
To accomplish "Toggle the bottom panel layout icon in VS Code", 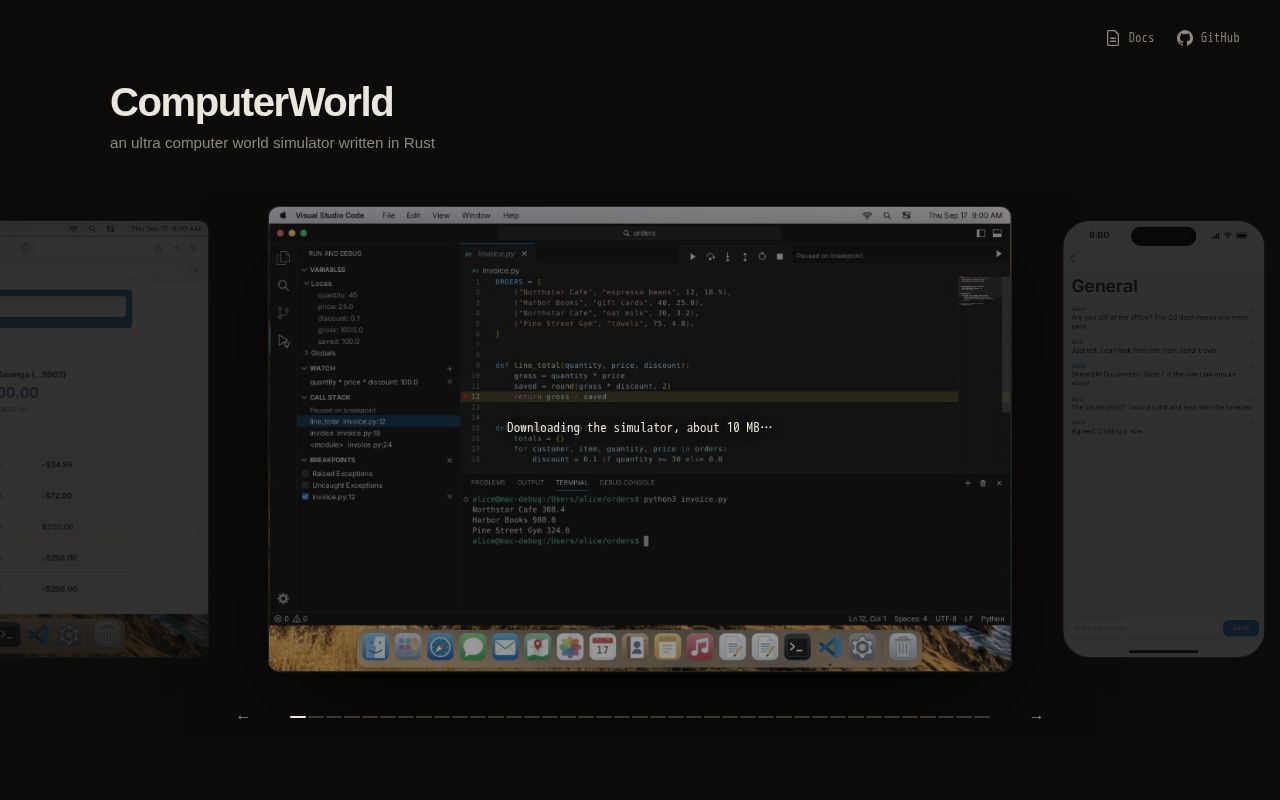I will [997, 233].
